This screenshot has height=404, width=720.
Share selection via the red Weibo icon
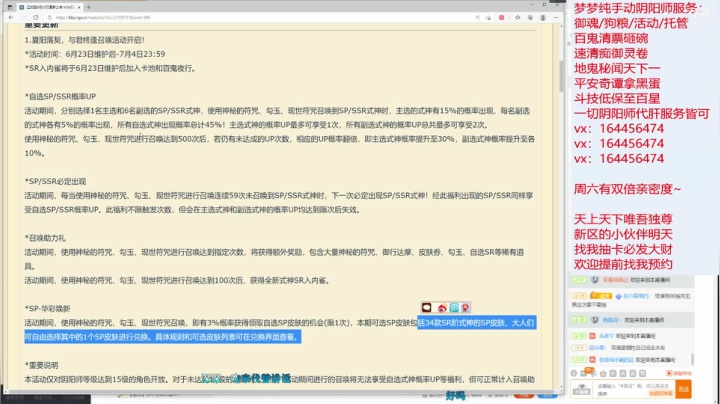point(442,307)
